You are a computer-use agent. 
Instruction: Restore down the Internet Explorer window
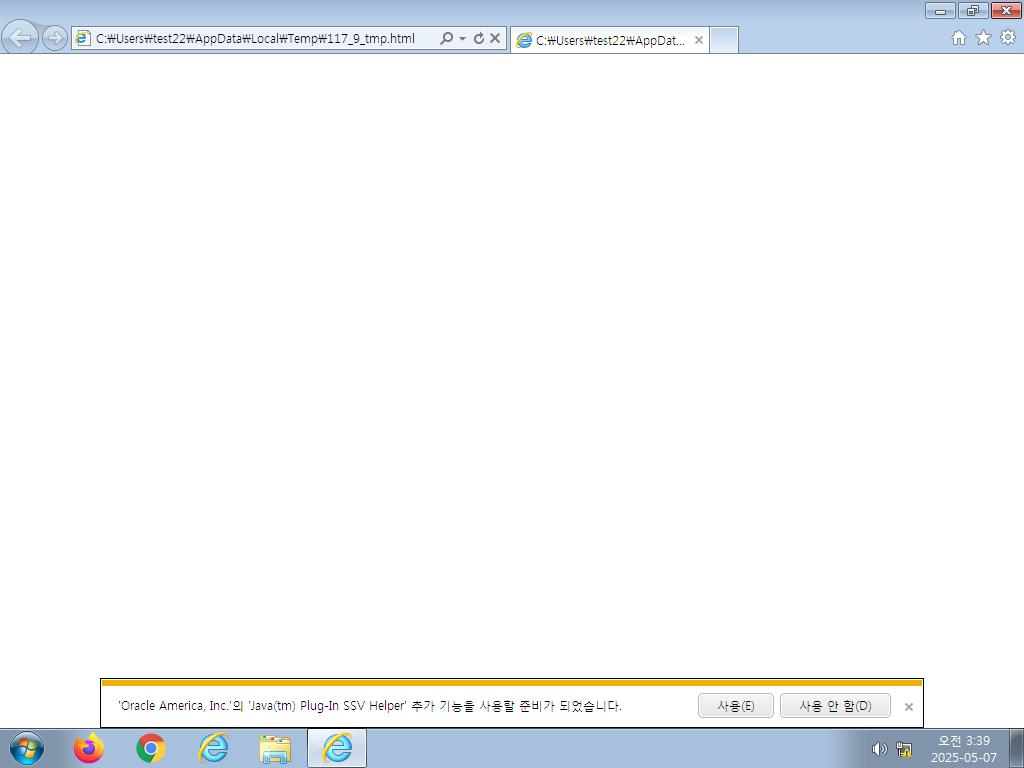[x=973, y=10]
